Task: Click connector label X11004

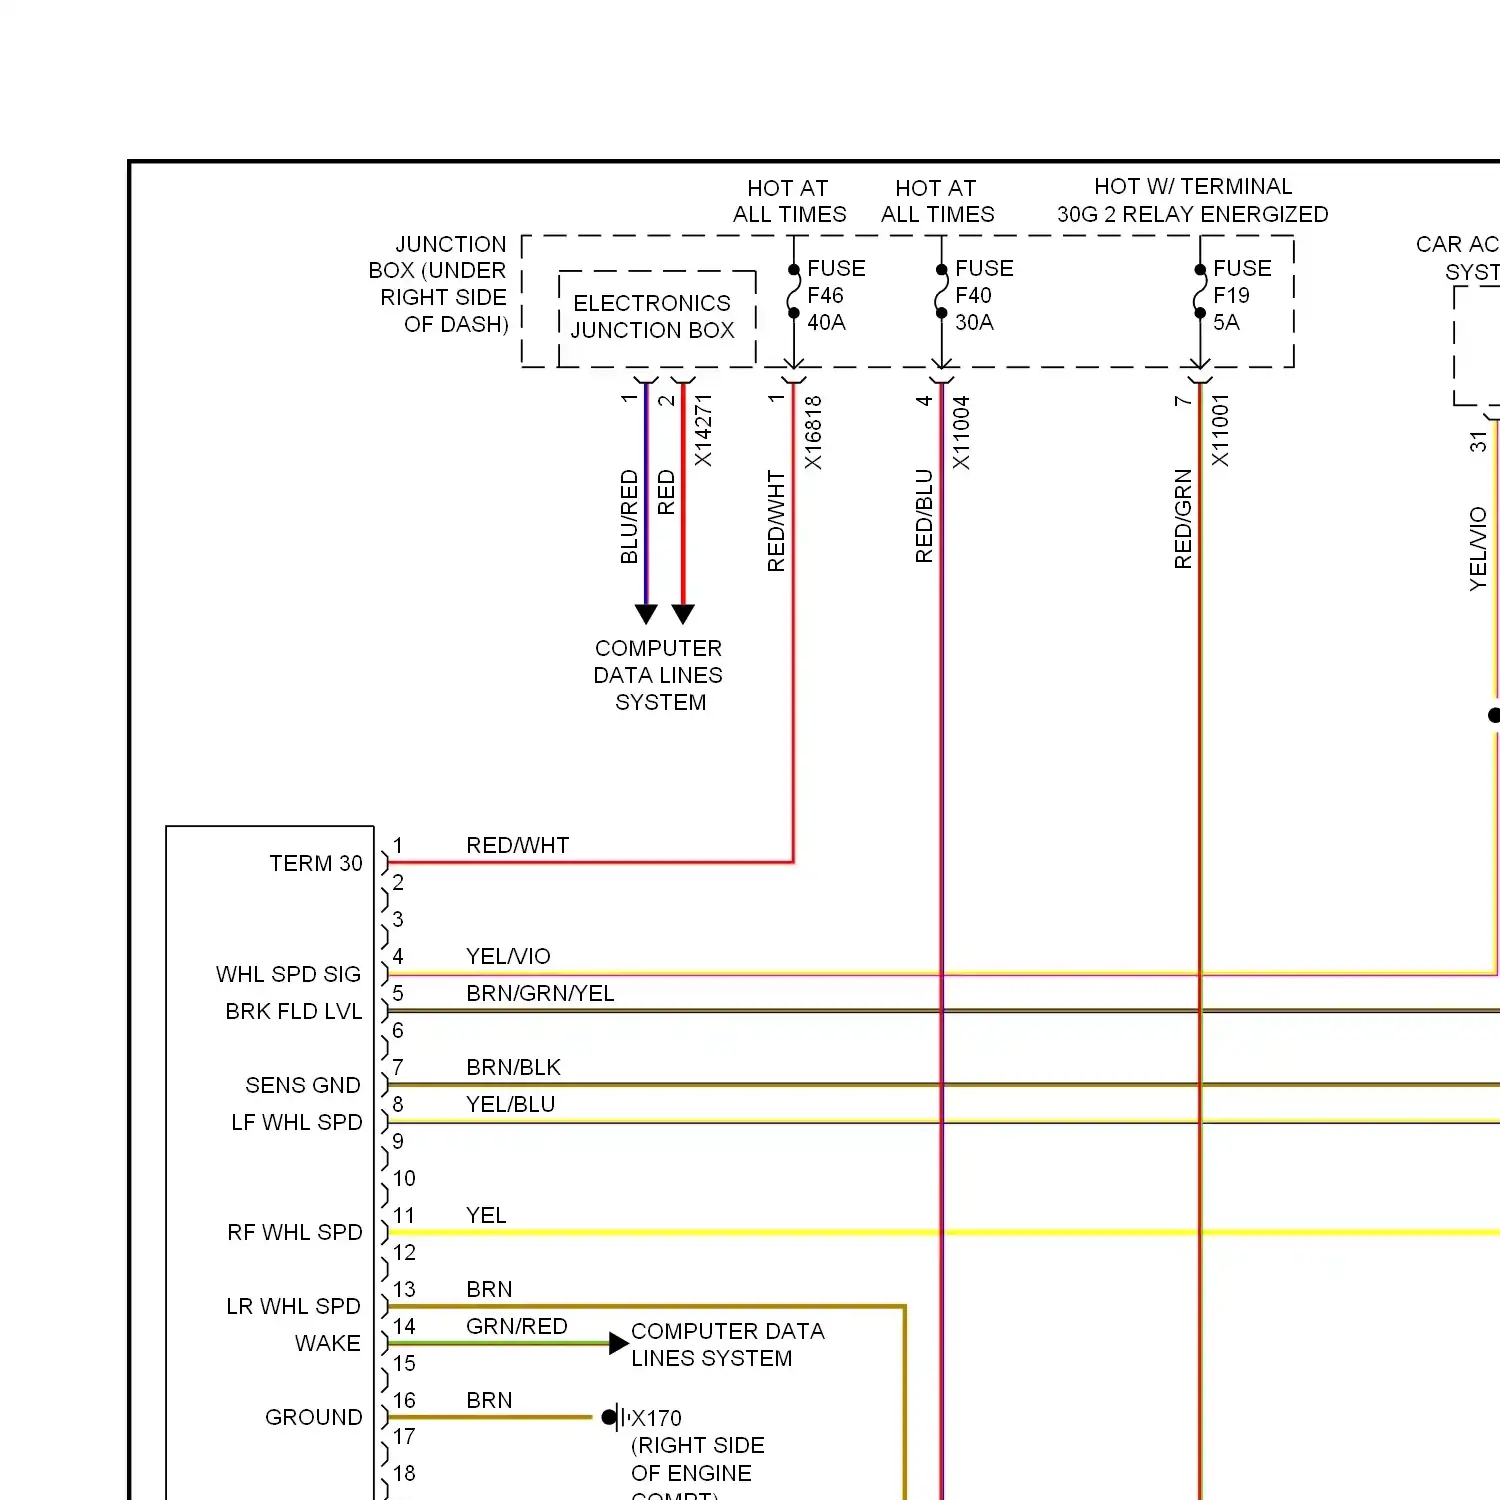Action: (x=961, y=432)
